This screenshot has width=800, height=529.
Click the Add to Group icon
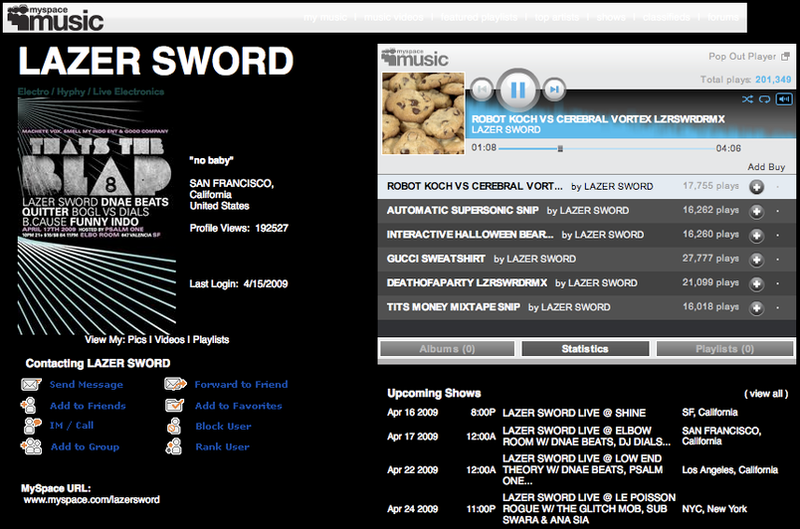click(31, 446)
